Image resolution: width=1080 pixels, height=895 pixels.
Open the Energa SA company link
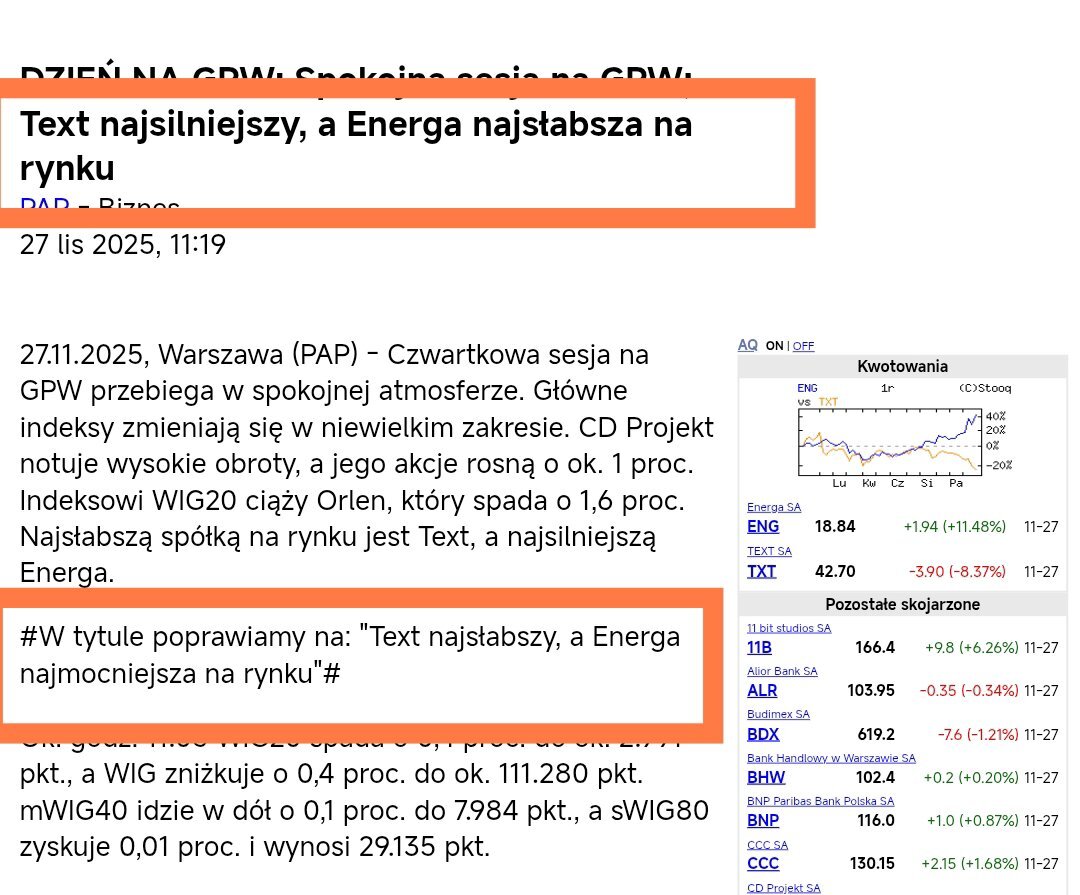tap(773, 507)
